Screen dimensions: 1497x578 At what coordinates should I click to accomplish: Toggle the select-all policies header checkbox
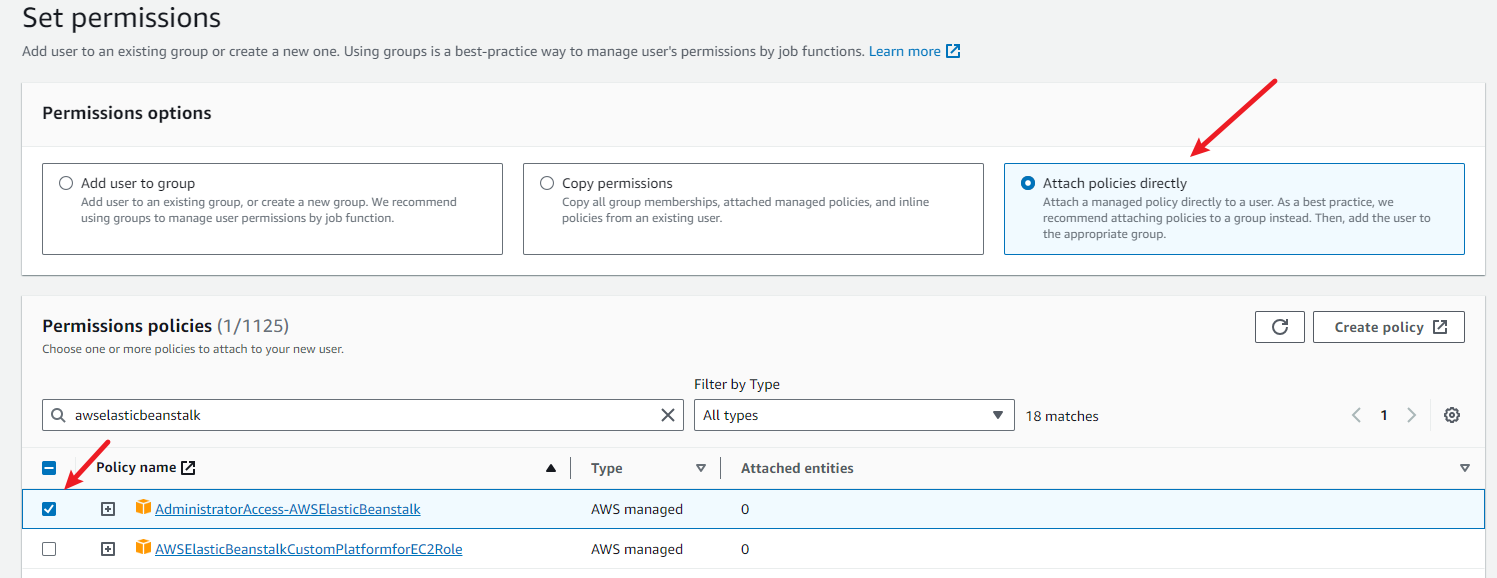pyautogui.click(x=49, y=468)
